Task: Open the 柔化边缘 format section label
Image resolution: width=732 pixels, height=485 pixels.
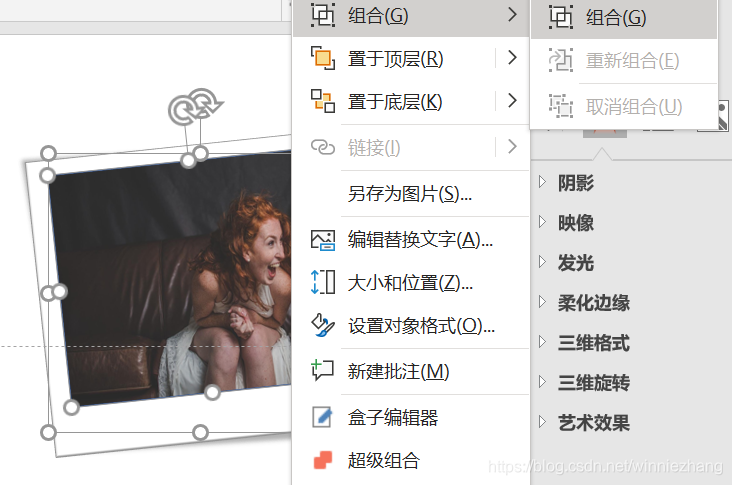Action: (x=594, y=303)
